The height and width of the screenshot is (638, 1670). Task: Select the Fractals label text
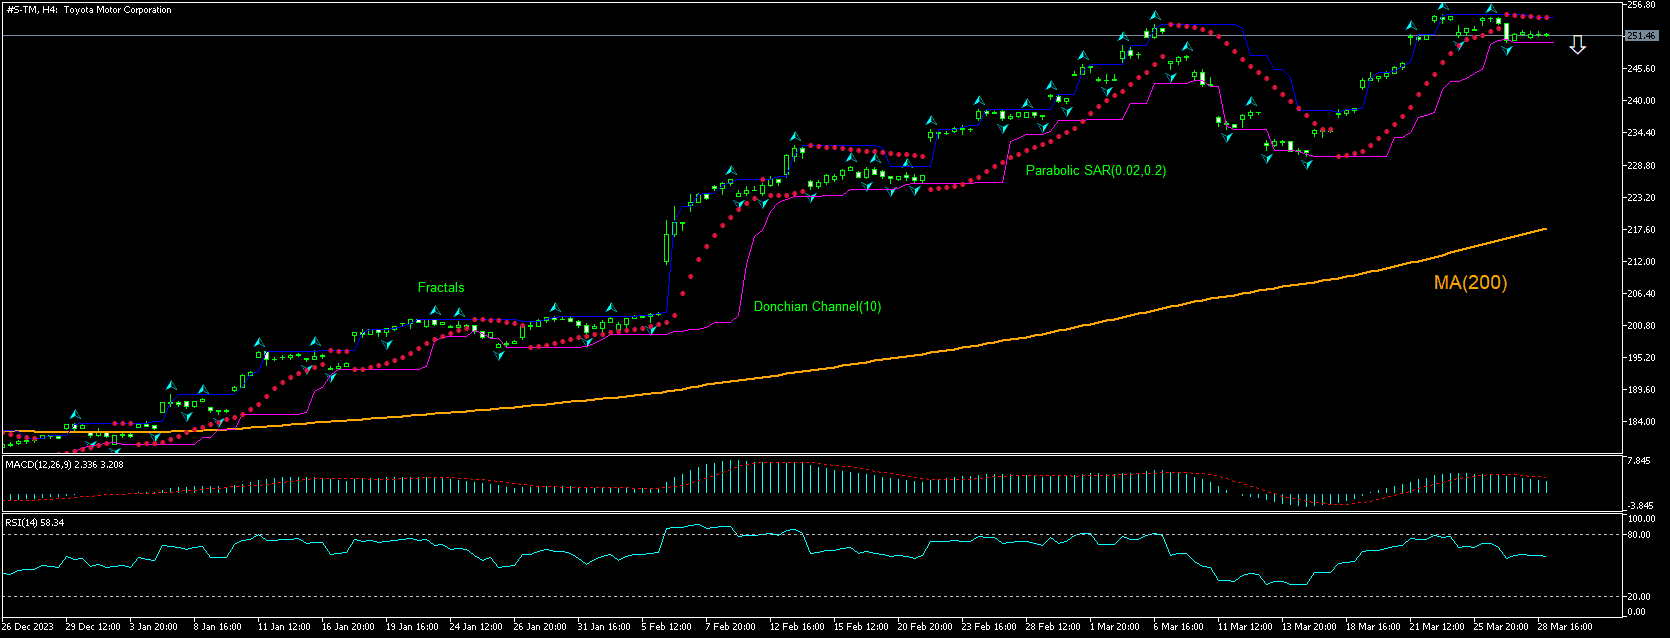click(441, 288)
